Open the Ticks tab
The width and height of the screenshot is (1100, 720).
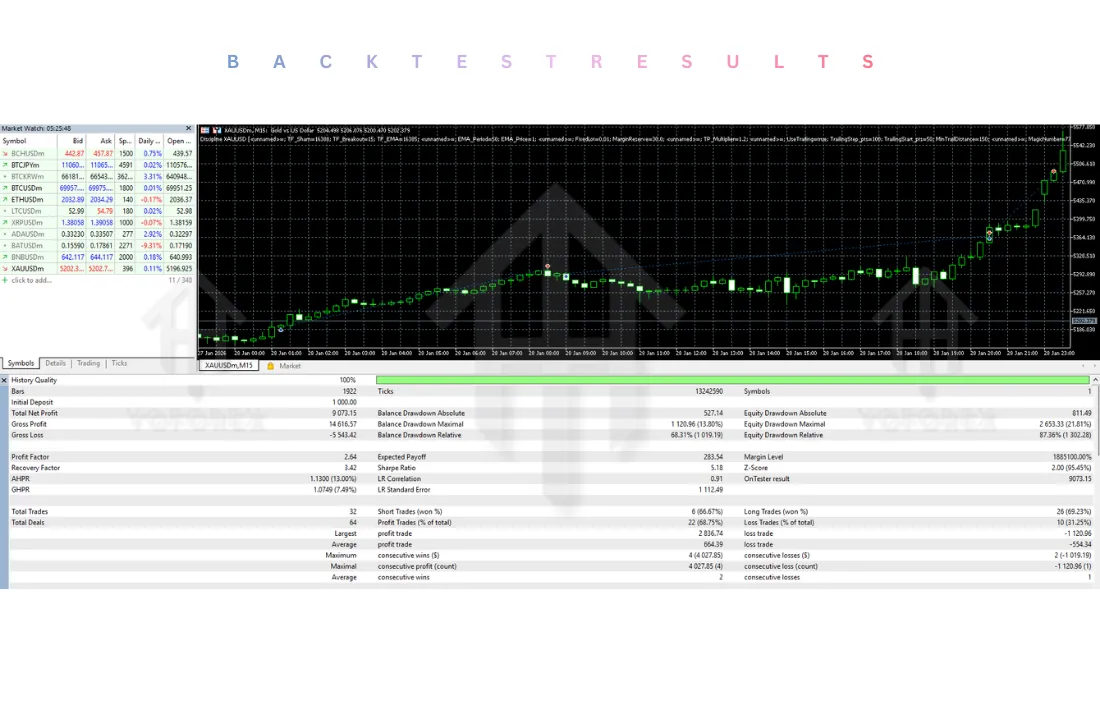[x=119, y=363]
